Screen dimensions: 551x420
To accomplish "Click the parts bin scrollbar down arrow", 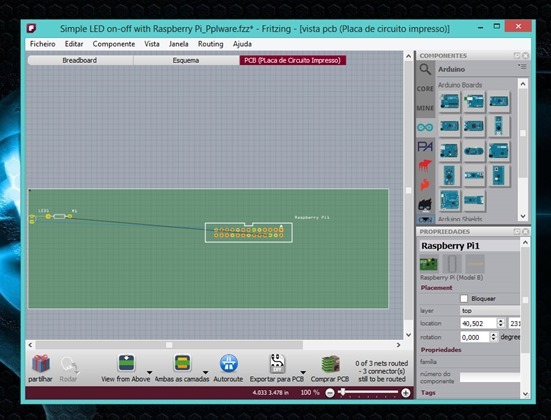I will pyautogui.click(x=523, y=216).
